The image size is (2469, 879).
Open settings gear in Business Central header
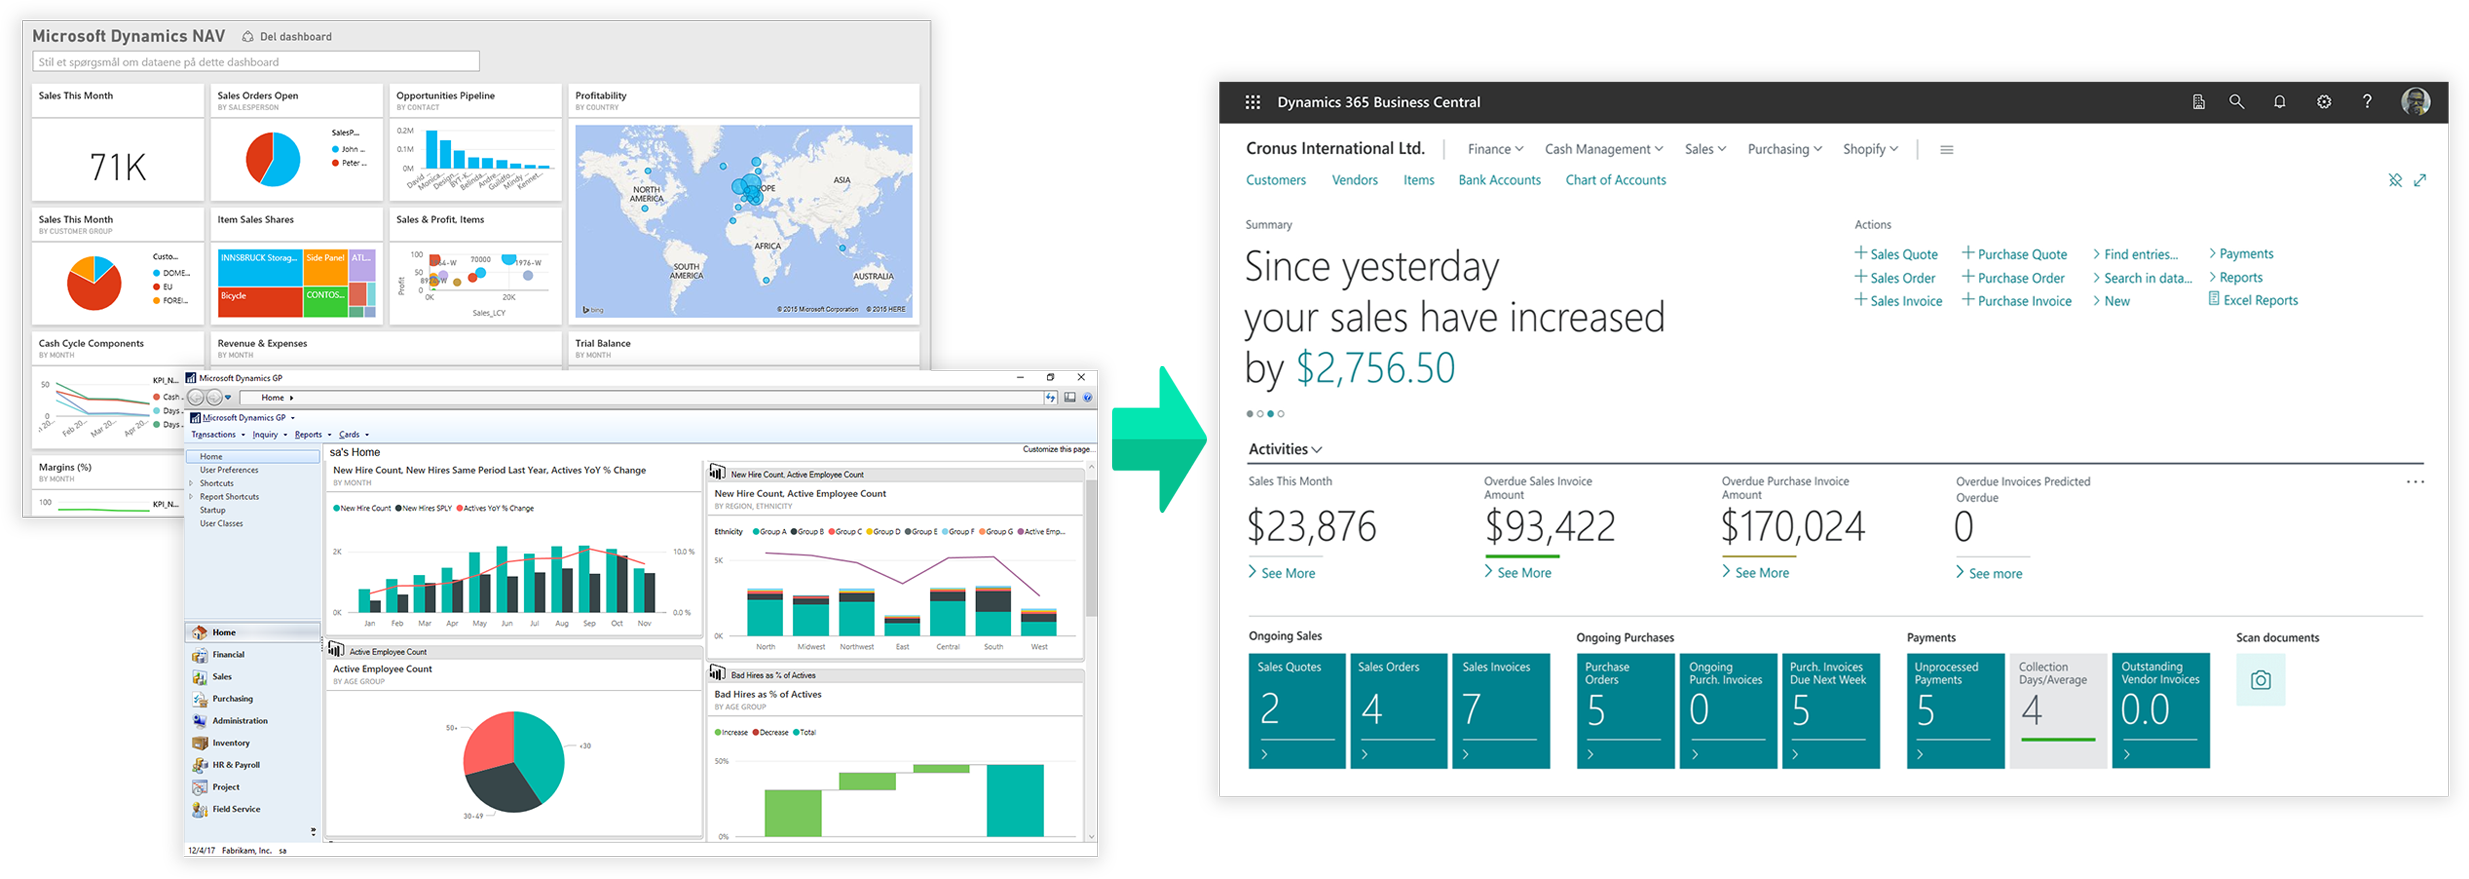(2324, 102)
